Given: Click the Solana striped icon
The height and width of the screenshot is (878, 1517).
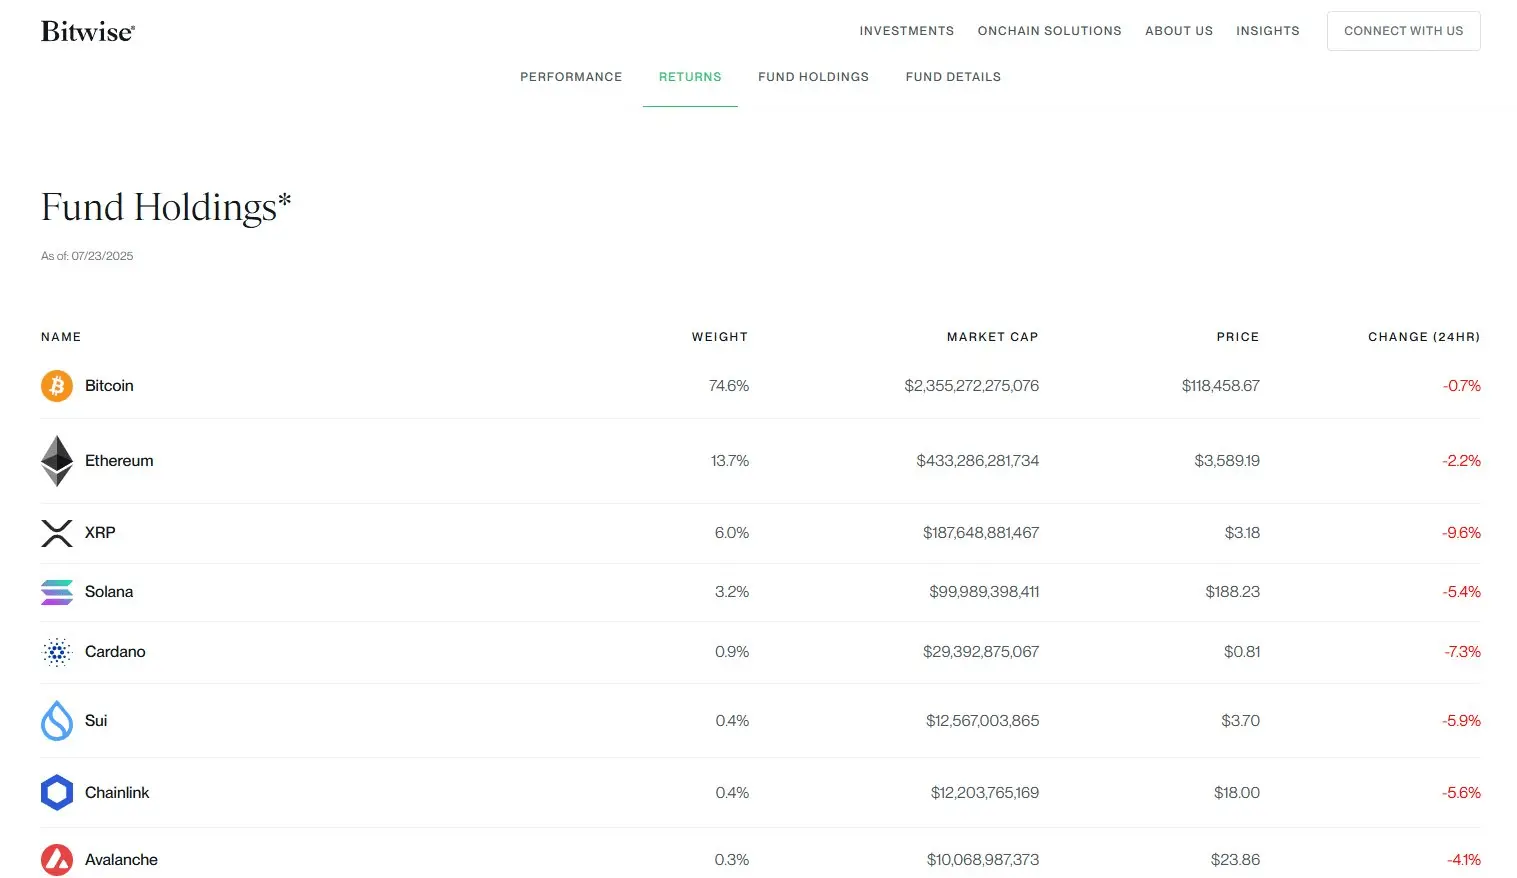Looking at the screenshot, I should tap(57, 592).
